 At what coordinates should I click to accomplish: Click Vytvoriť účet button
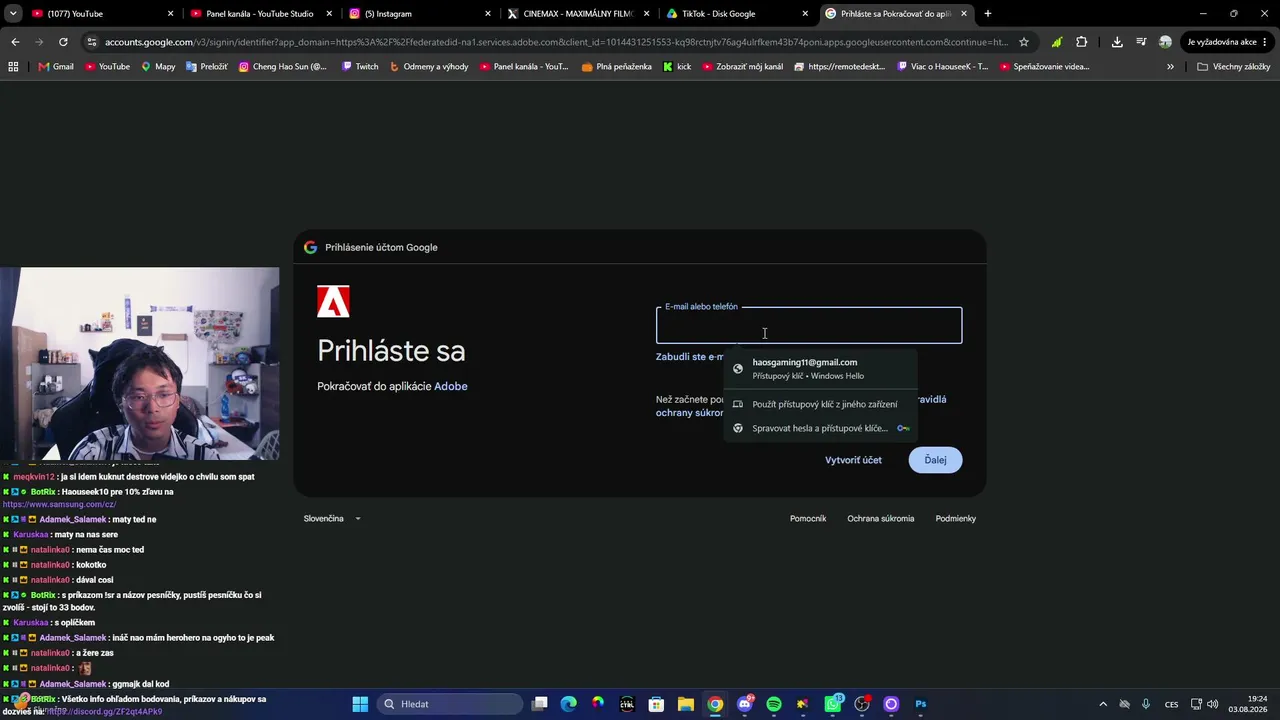pos(853,460)
